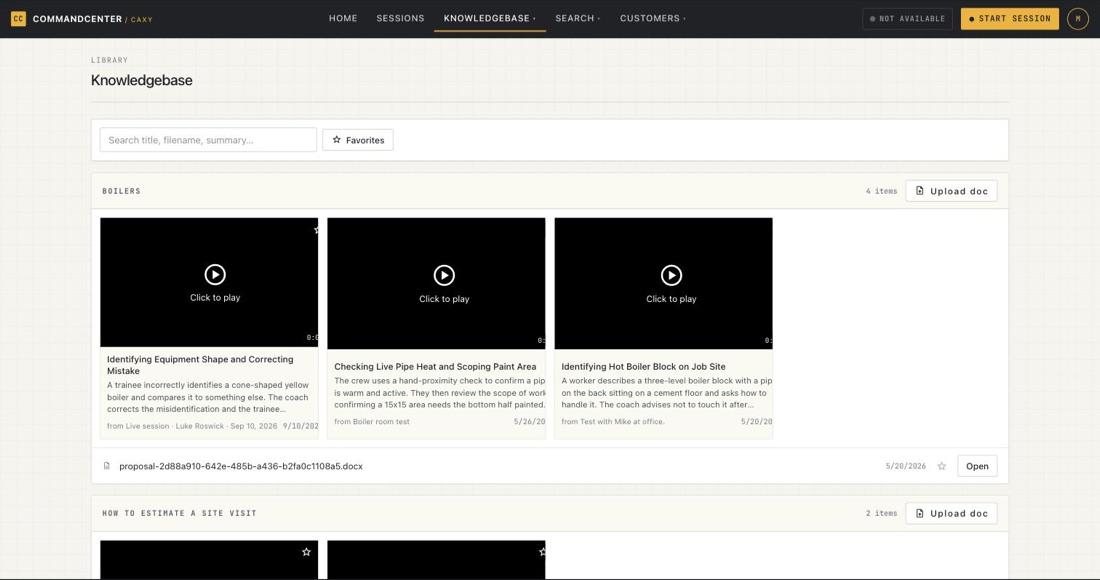The width and height of the screenshot is (1100, 580).
Task: Click the '4 items' count label
Action: 881,191
